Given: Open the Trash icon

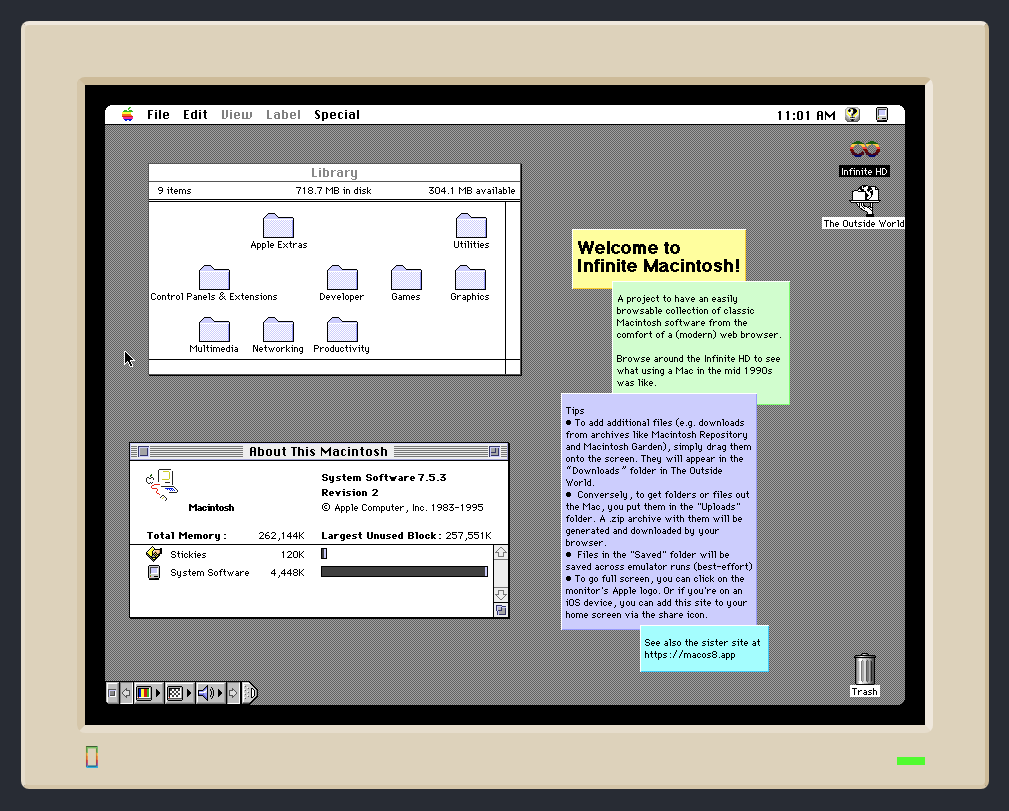Looking at the screenshot, I should tap(863, 668).
